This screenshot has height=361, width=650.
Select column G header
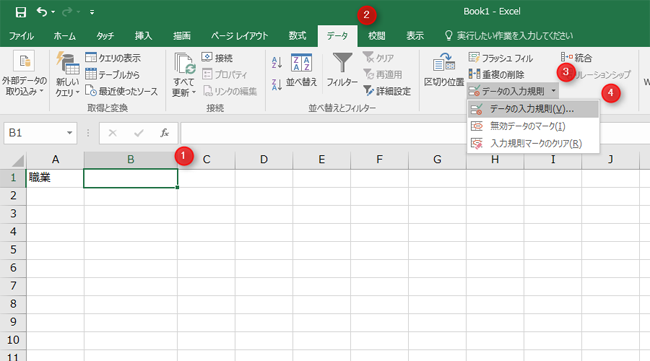(x=437, y=160)
